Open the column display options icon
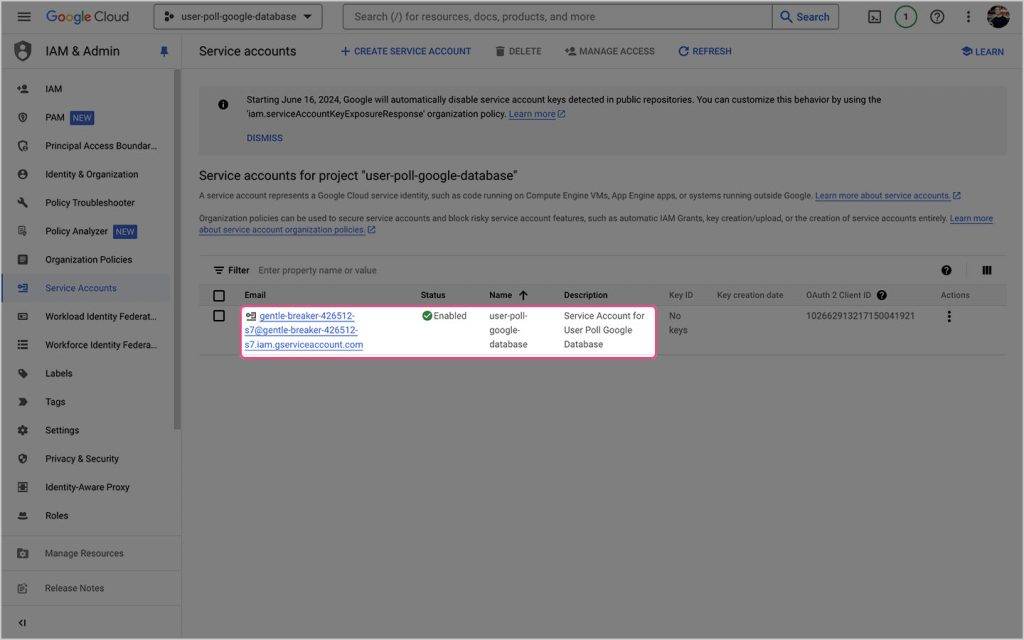1024x640 pixels. (x=987, y=270)
